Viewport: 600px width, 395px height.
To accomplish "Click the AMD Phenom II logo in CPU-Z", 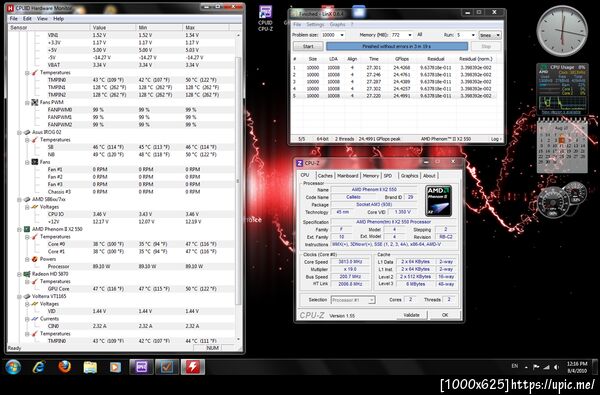I will (x=439, y=201).
